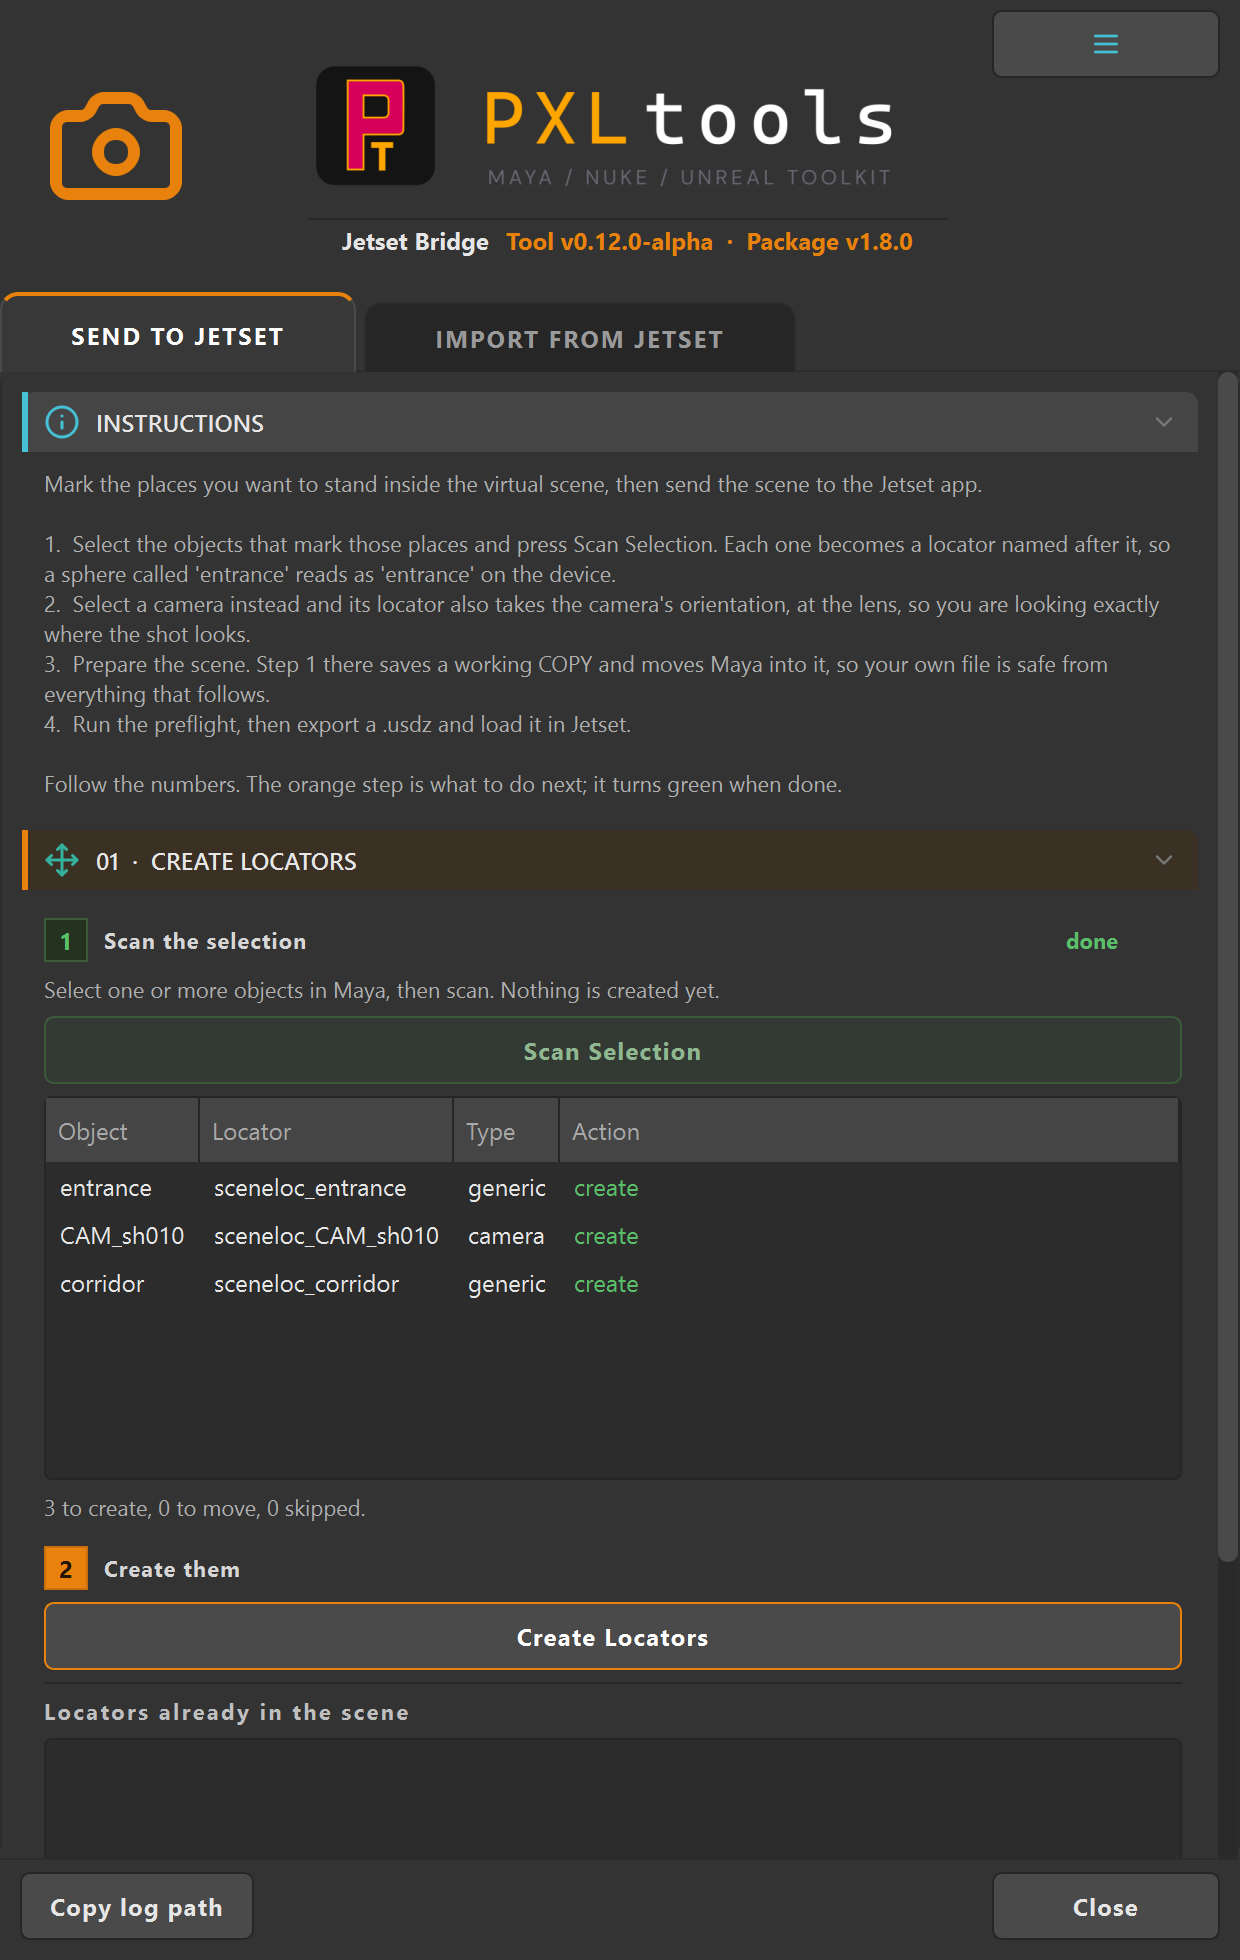Image resolution: width=1240 pixels, height=1960 pixels.
Task: Click the Instructions info icon
Action: (x=62, y=423)
